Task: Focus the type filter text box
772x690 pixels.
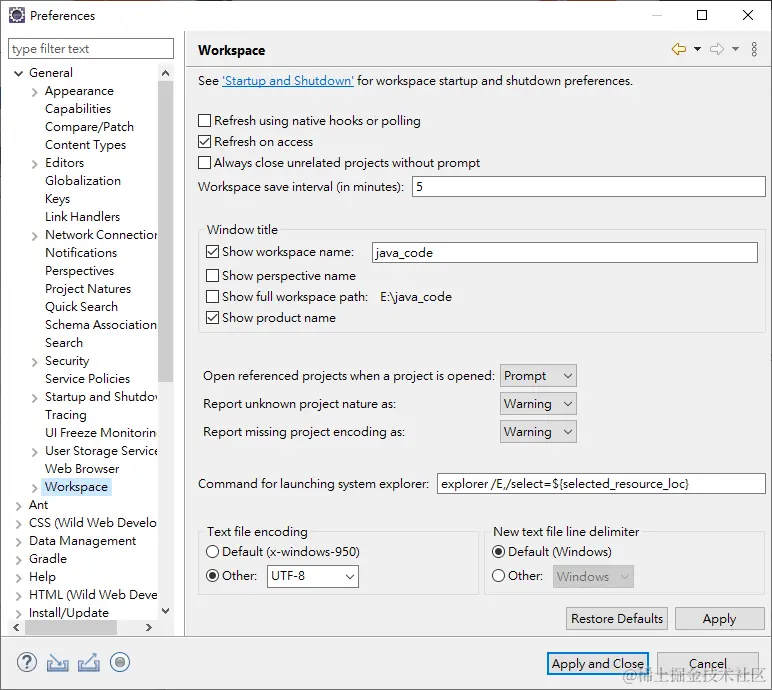Action: pyautogui.click(x=91, y=49)
